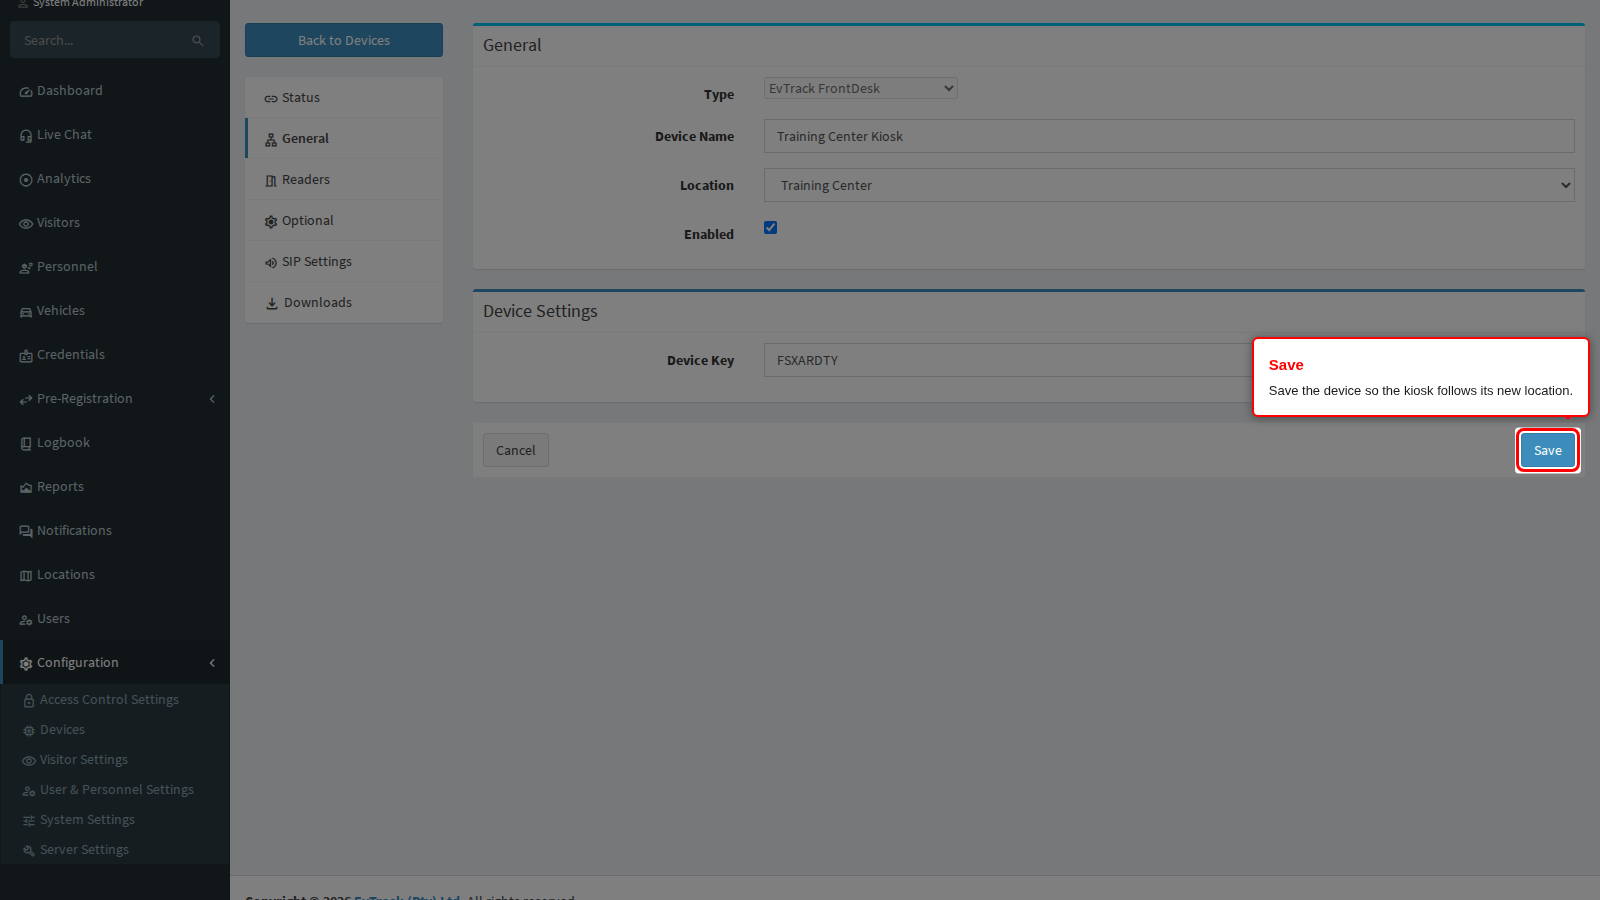1600x900 pixels.
Task: Click the Visitors eye icon
Action: pyautogui.click(x=26, y=223)
